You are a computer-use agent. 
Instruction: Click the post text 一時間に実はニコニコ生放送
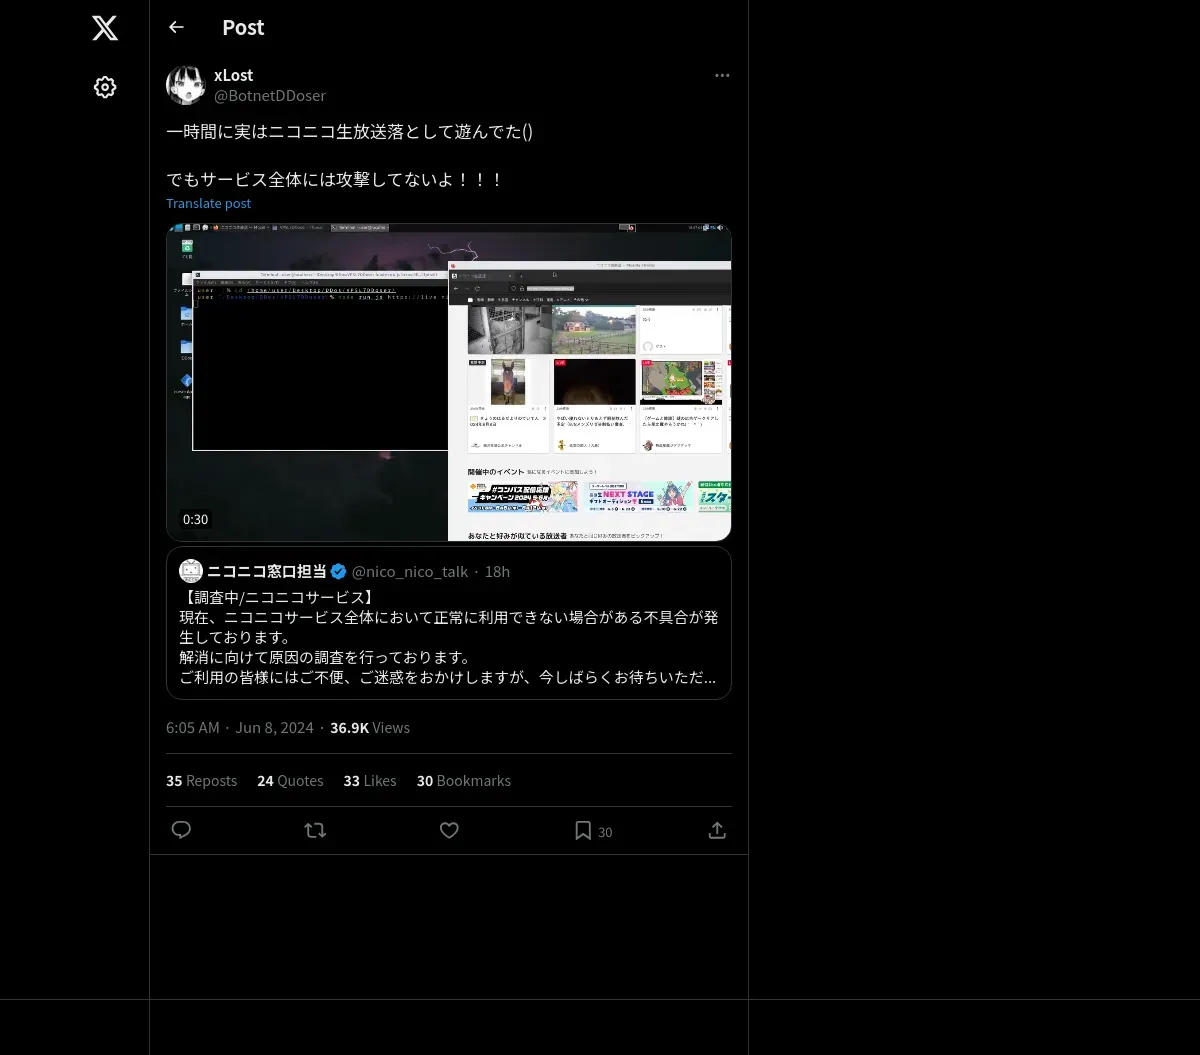(349, 131)
